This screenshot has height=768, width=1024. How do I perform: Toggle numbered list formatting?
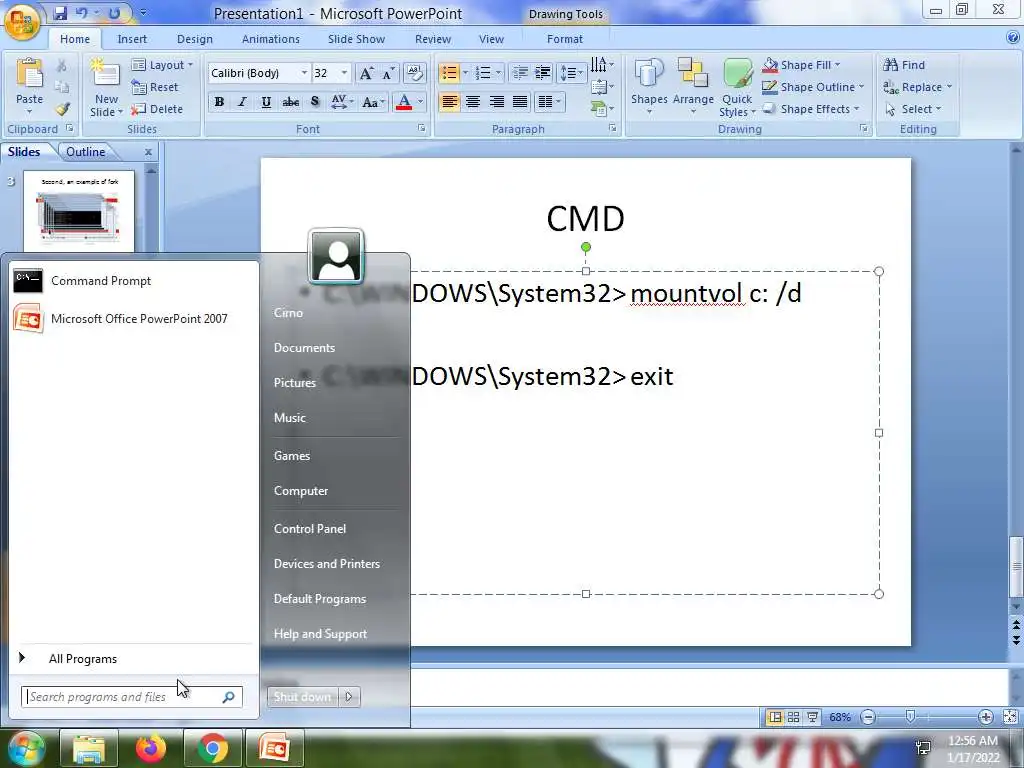click(x=483, y=73)
